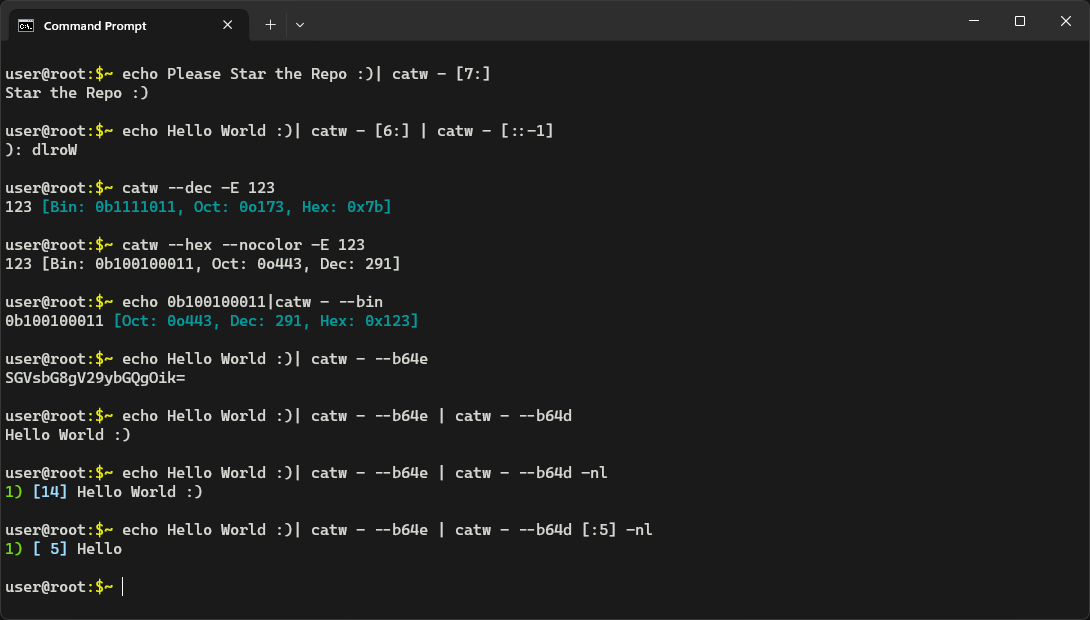The width and height of the screenshot is (1090, 620).
Task: Open a new tab with the plus button
Action: (x=268, y=25)
